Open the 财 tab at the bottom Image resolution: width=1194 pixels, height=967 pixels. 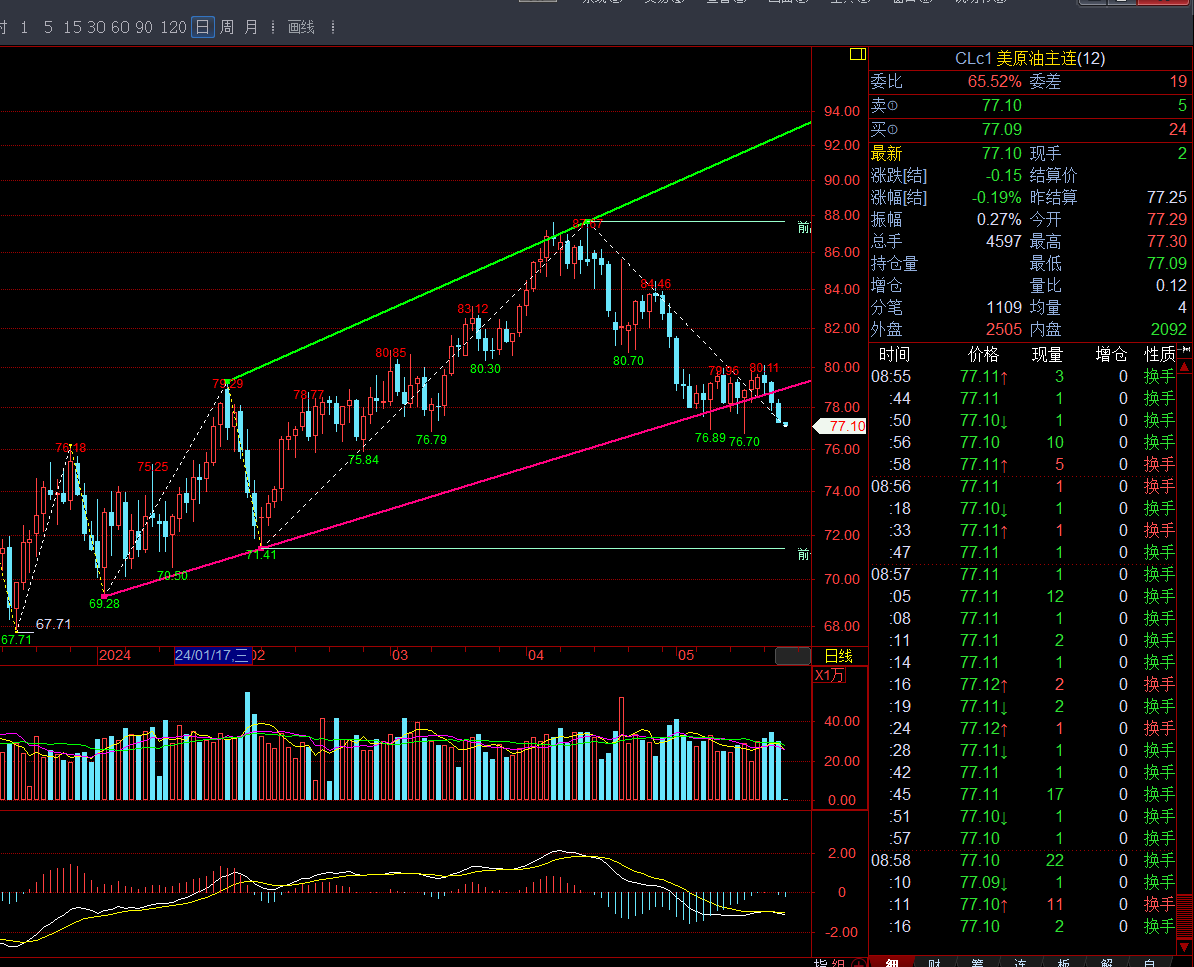(x=934, y=963)
